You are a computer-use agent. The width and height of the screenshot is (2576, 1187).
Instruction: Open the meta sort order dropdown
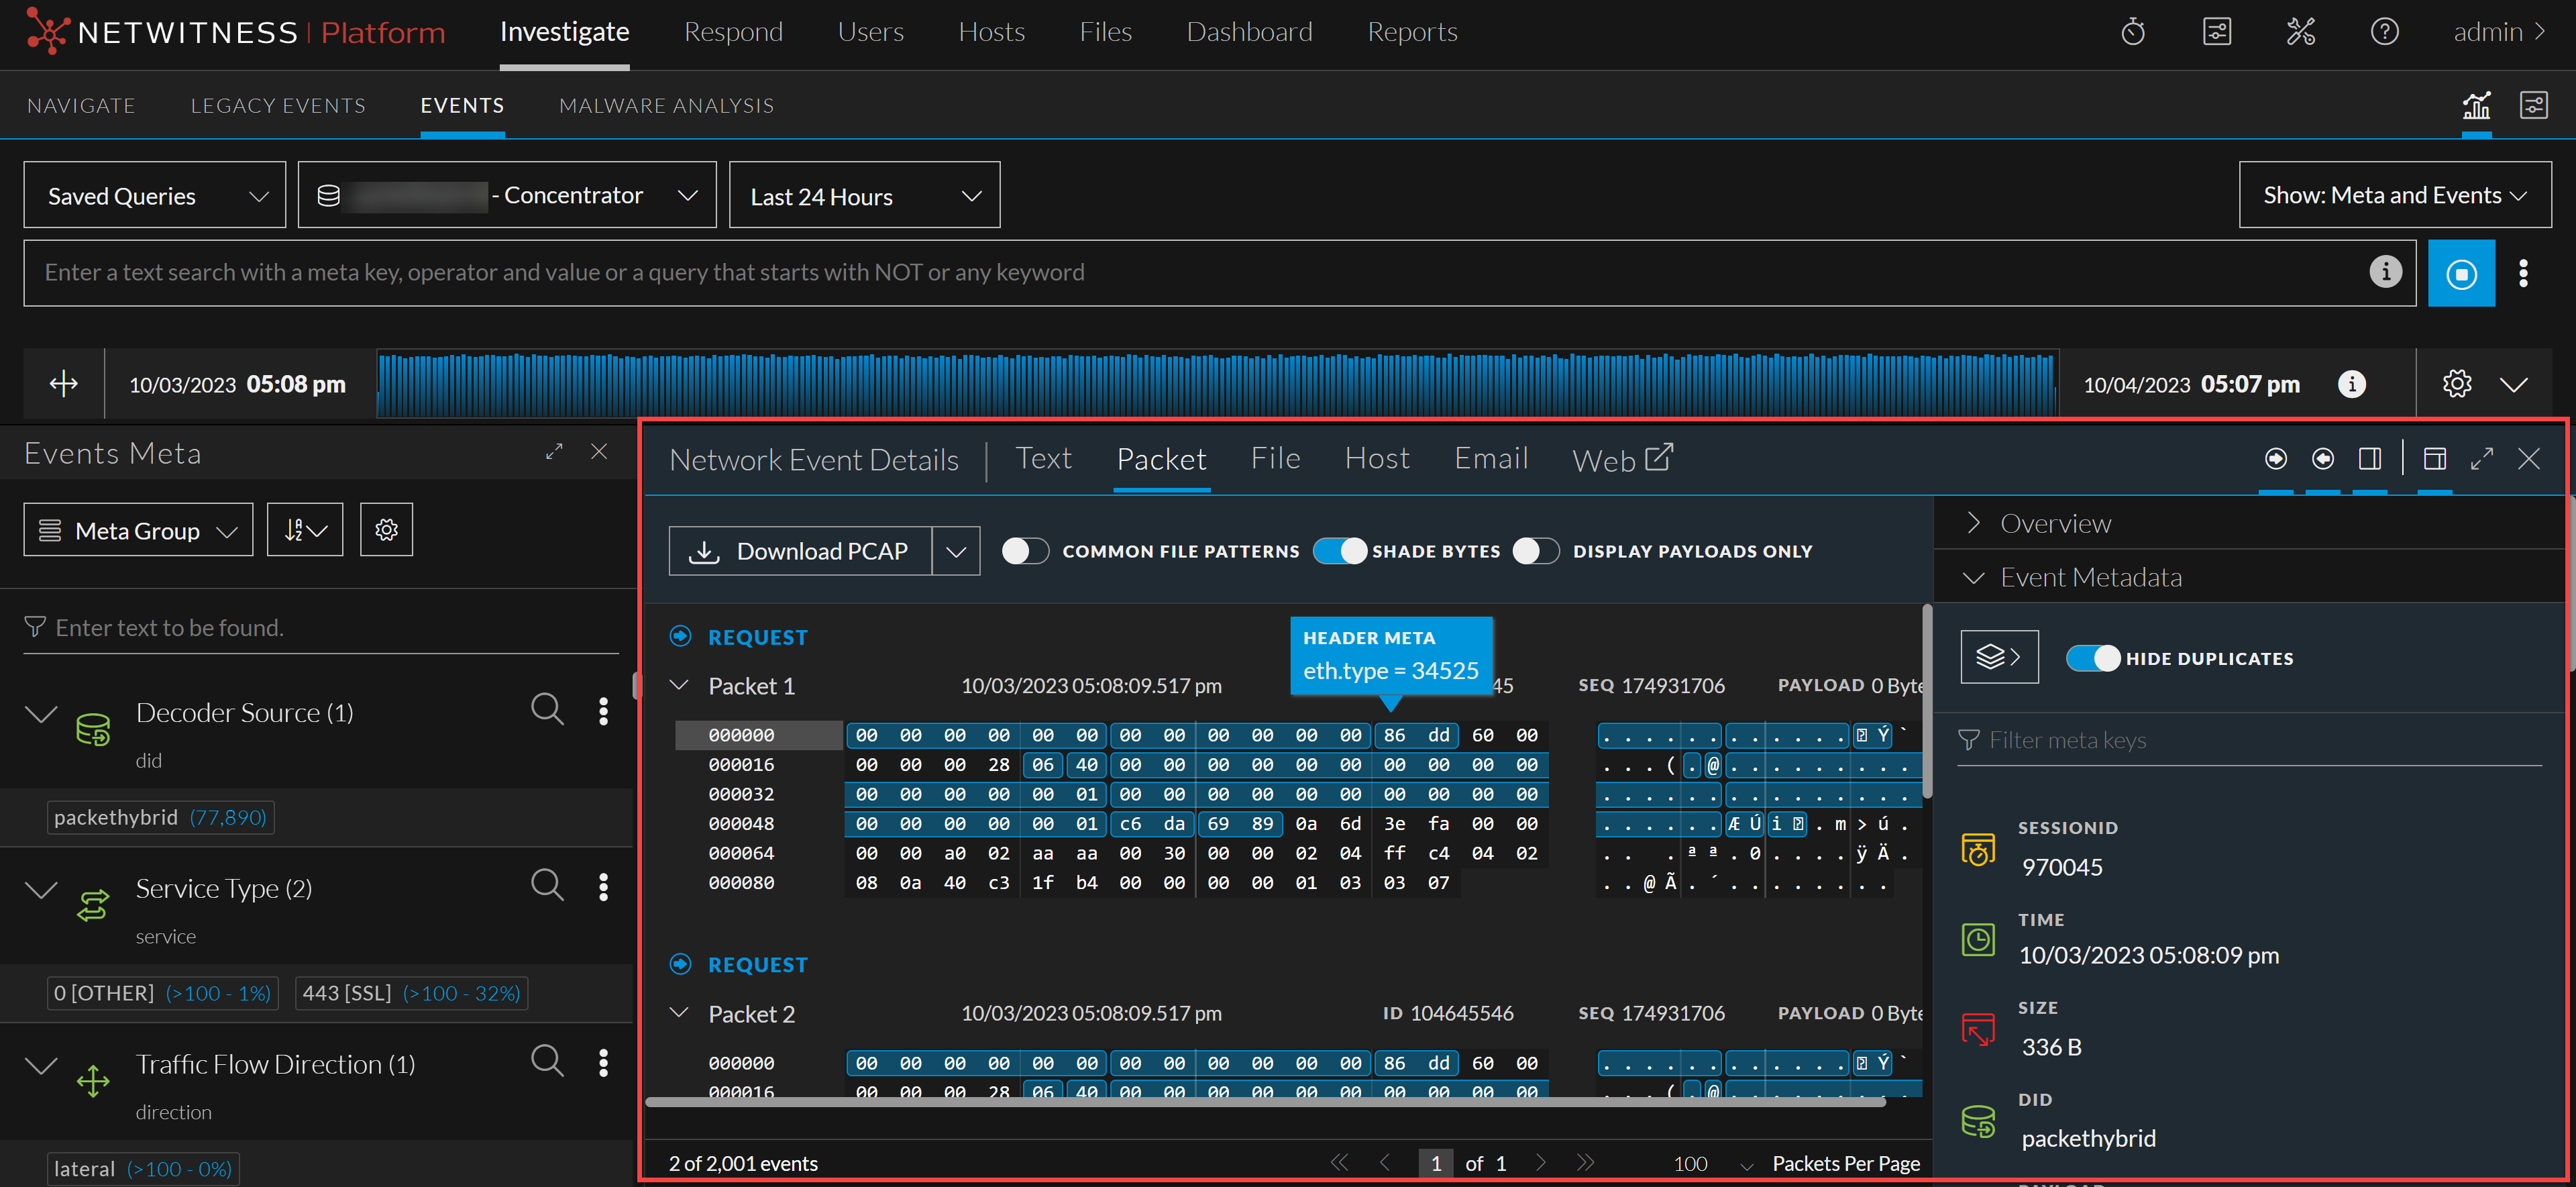(305, 530)
